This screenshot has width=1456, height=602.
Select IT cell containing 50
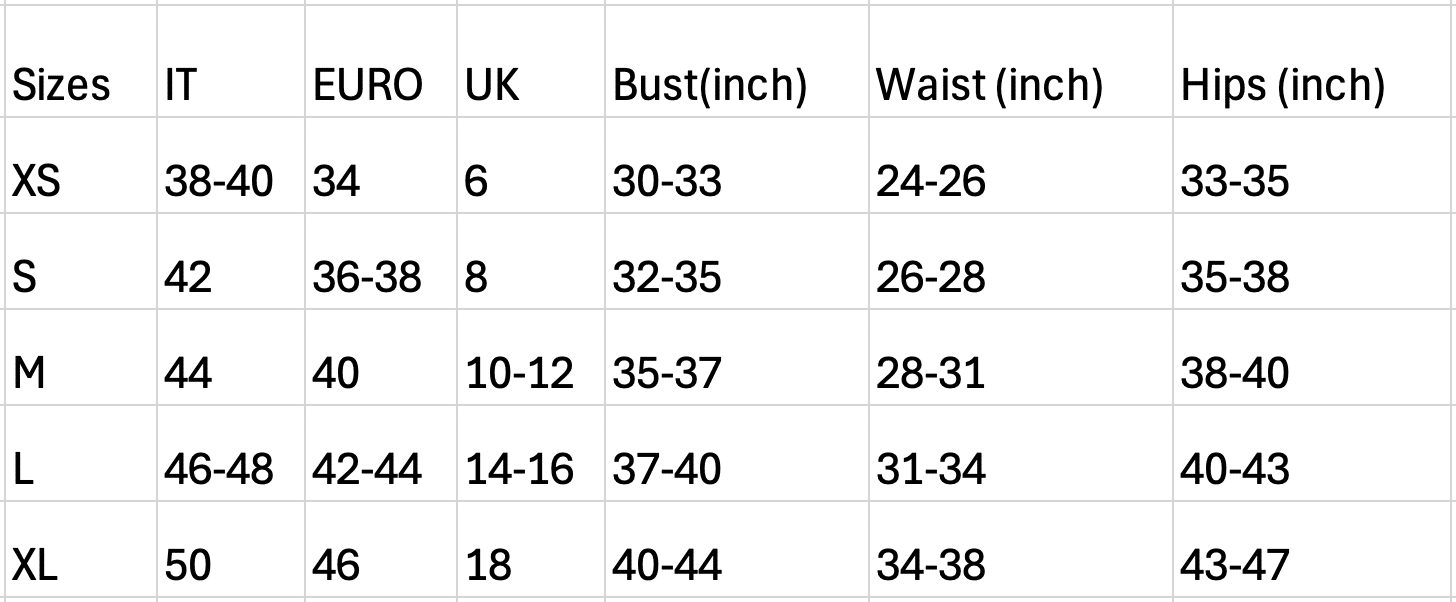click(231, 549)
